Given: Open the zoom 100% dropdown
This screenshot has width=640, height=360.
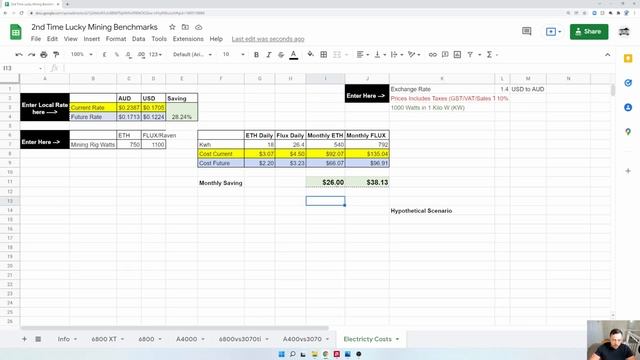Looking at the screenshot, I should coord(82,54).
